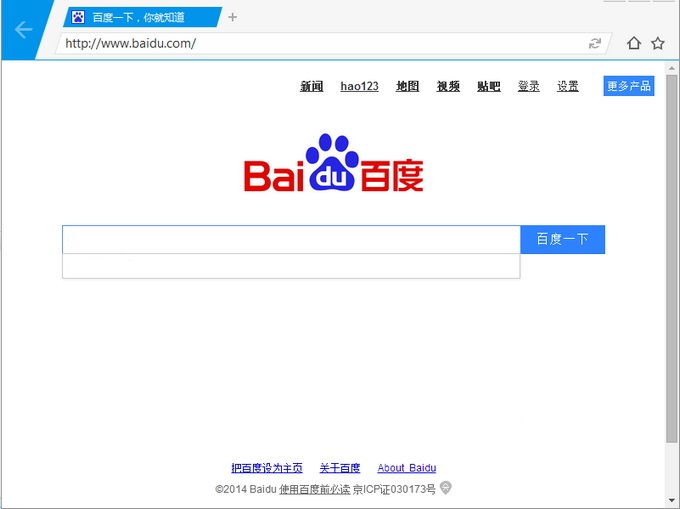This screenshot has width=680, height=509.
Task: Bookmark page with star icon
Action: 657,43
